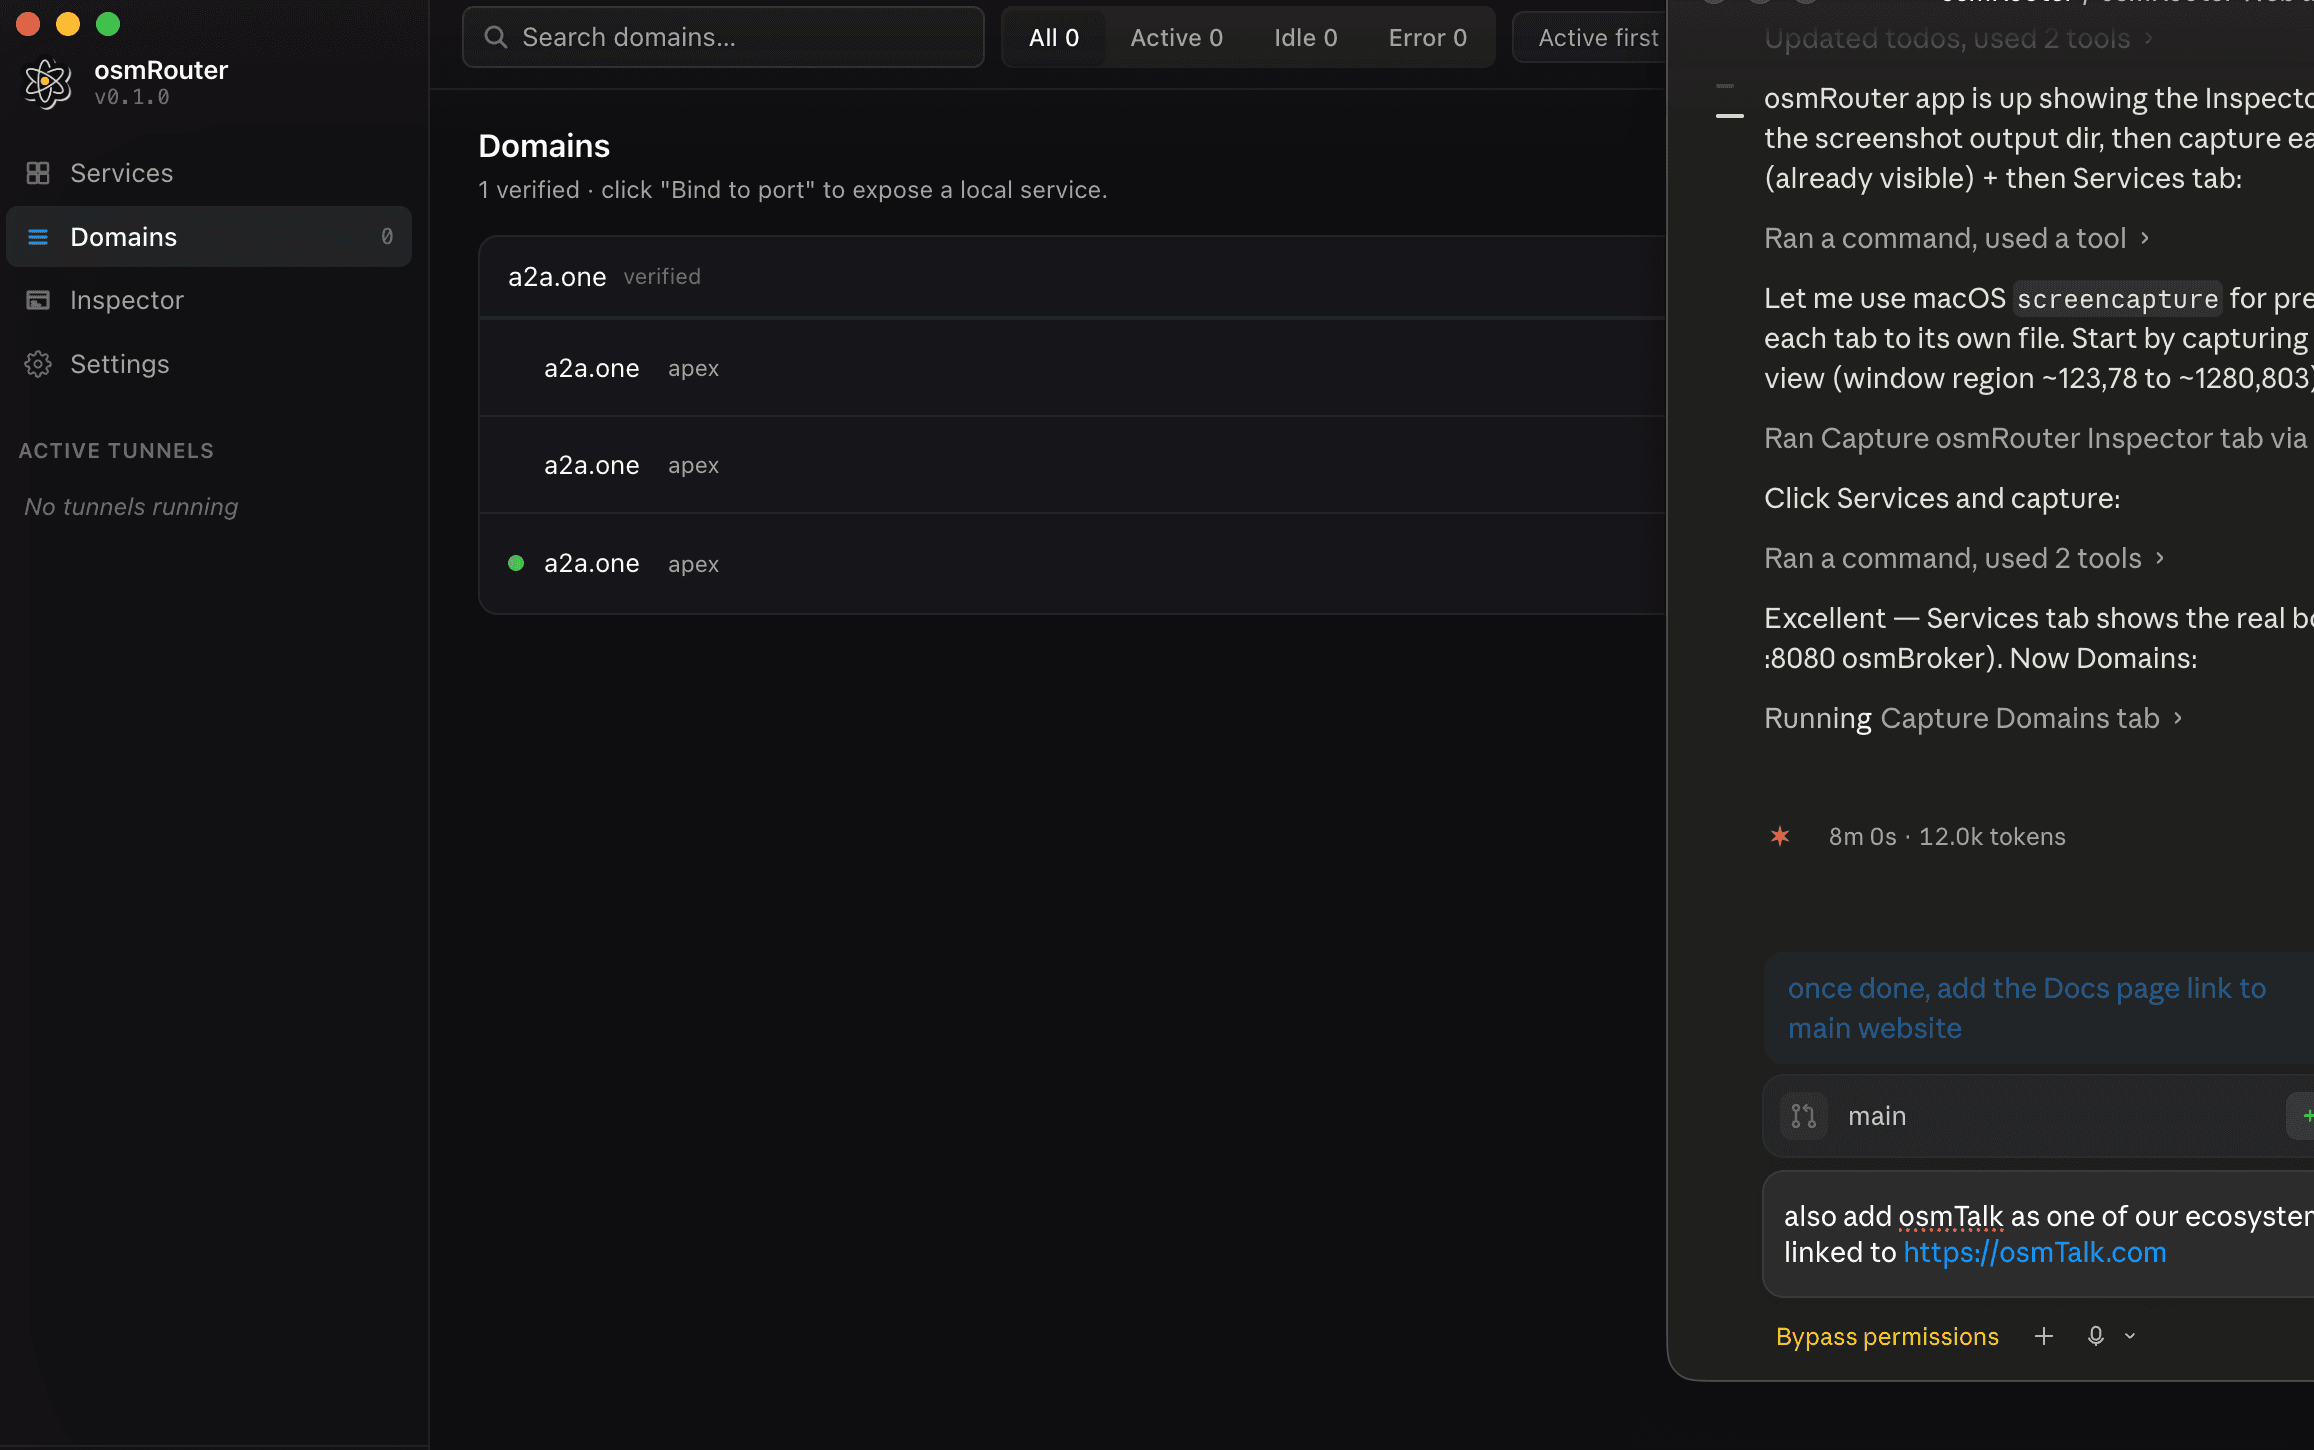
Task: Click the osmRouter atom logo icon
Action: [x=47, y=83]
